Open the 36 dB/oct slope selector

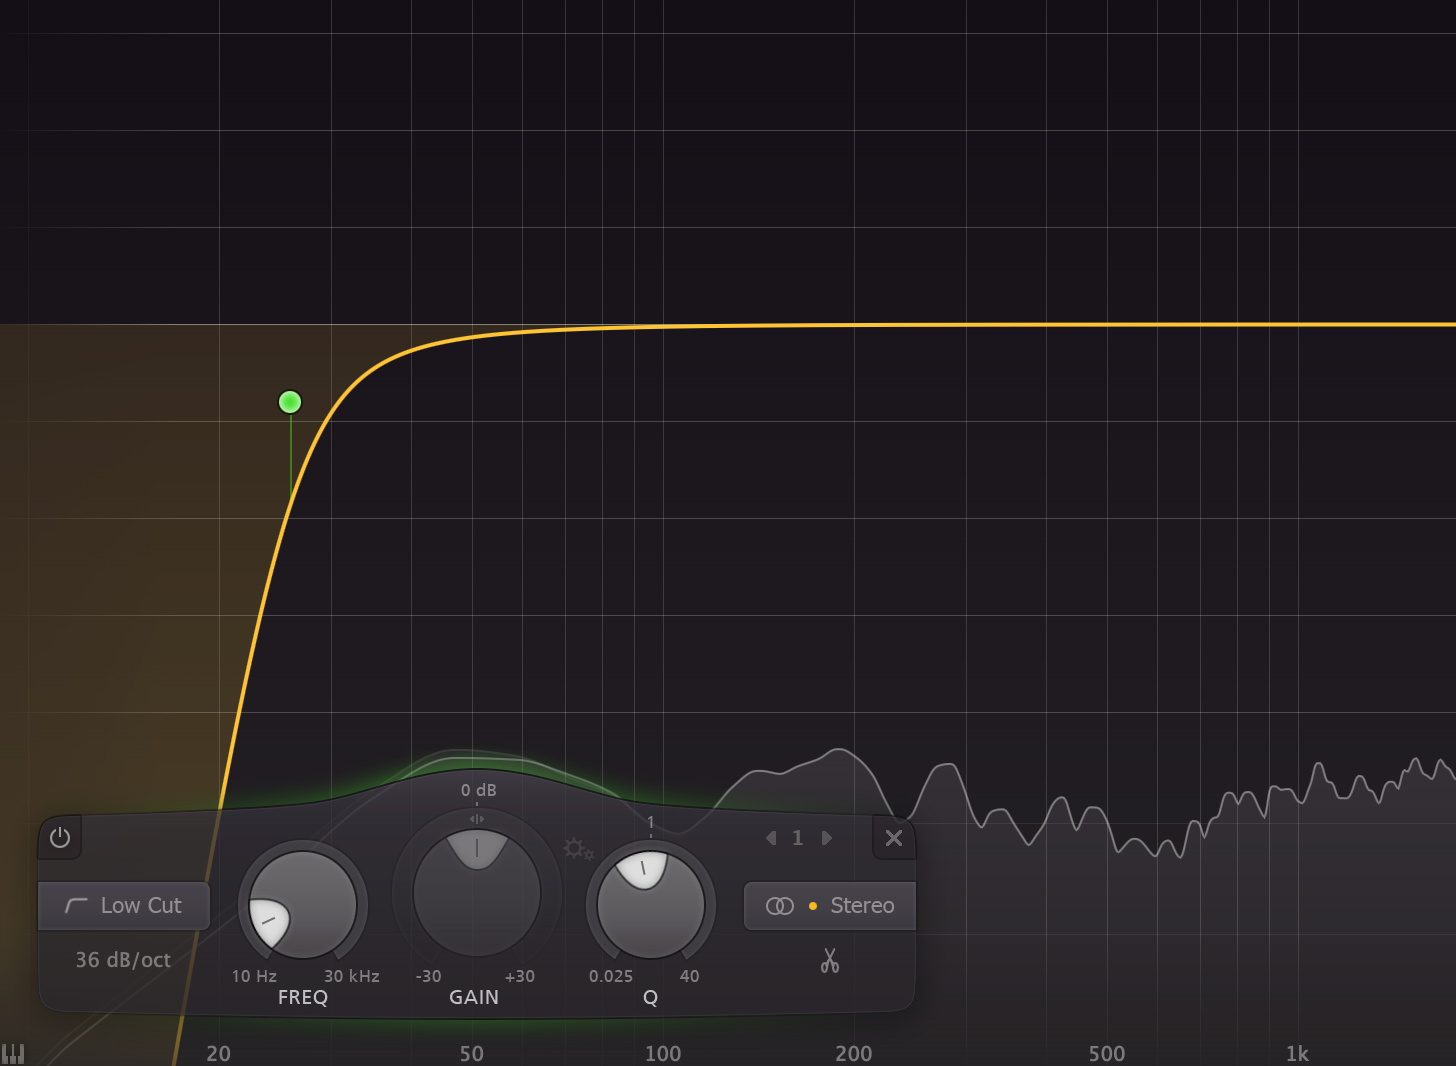(x=124, y=960)
